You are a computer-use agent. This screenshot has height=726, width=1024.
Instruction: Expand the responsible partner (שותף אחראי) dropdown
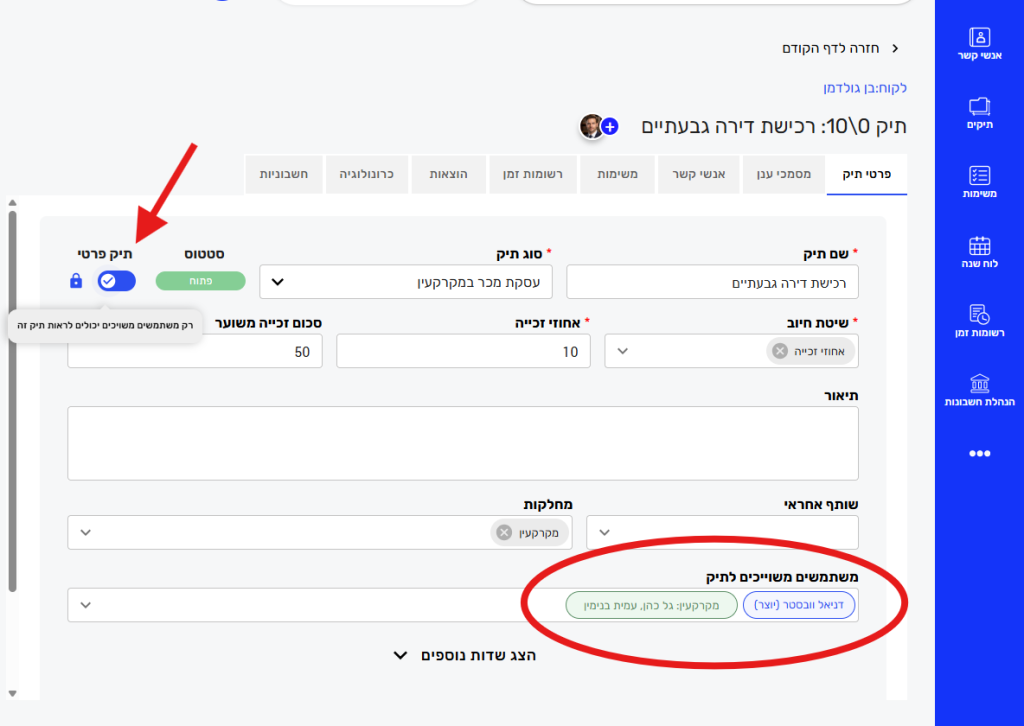[x=722, y=532]
